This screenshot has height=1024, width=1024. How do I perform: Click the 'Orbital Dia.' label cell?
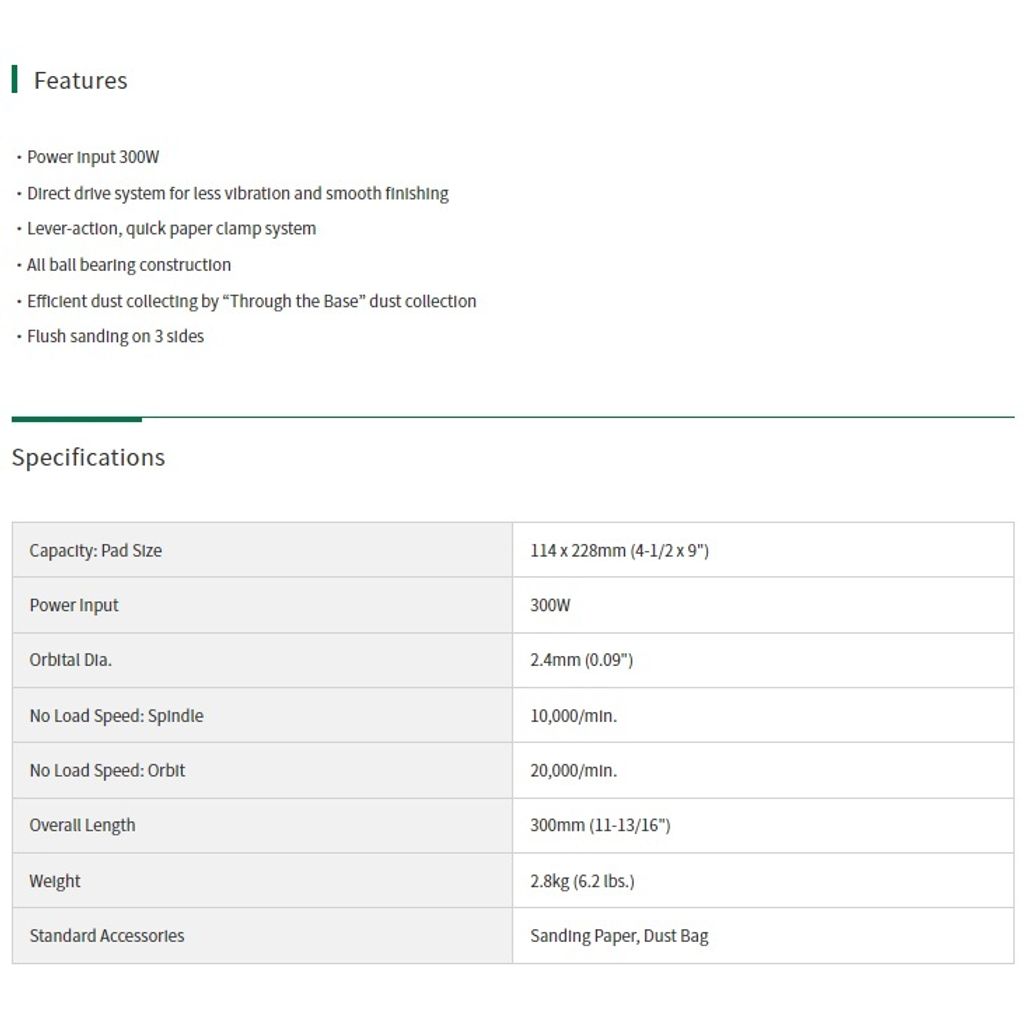70,660
